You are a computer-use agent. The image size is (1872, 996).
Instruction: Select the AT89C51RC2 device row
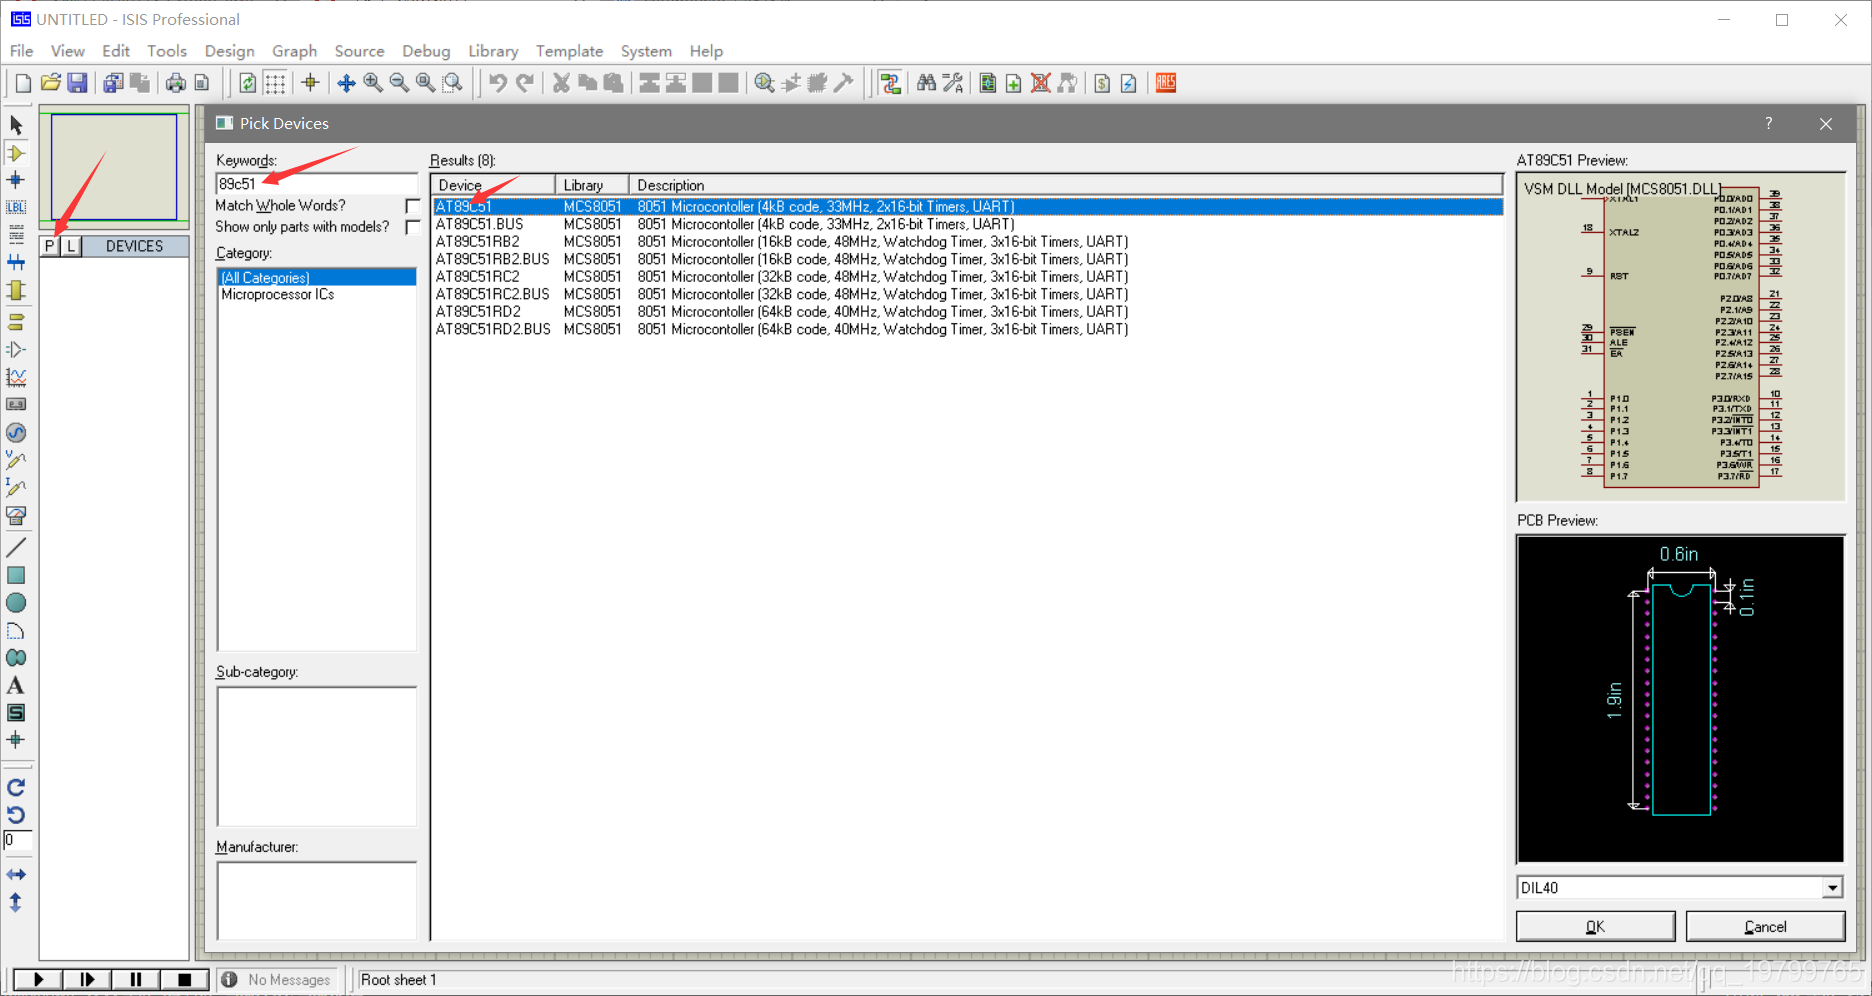(x=968, y=277)
